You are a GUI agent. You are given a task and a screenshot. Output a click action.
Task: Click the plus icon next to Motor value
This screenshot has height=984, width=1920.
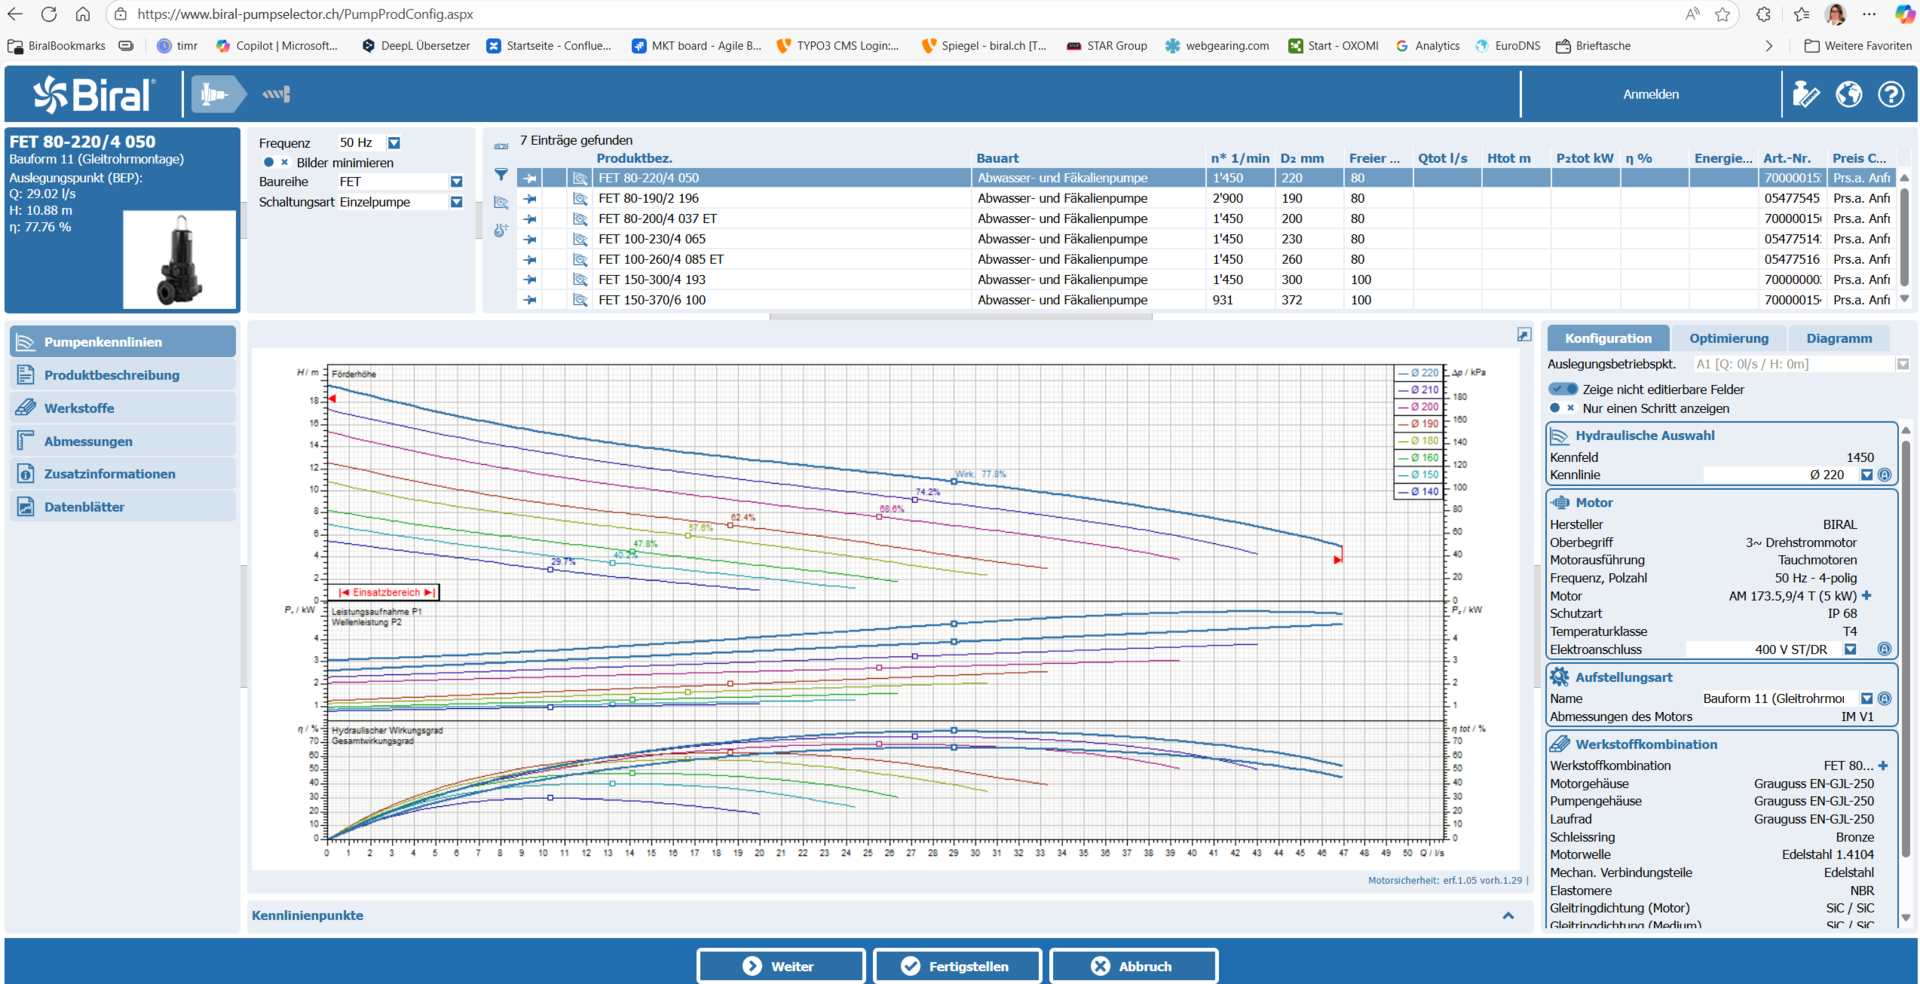[x=1866, y=596]
